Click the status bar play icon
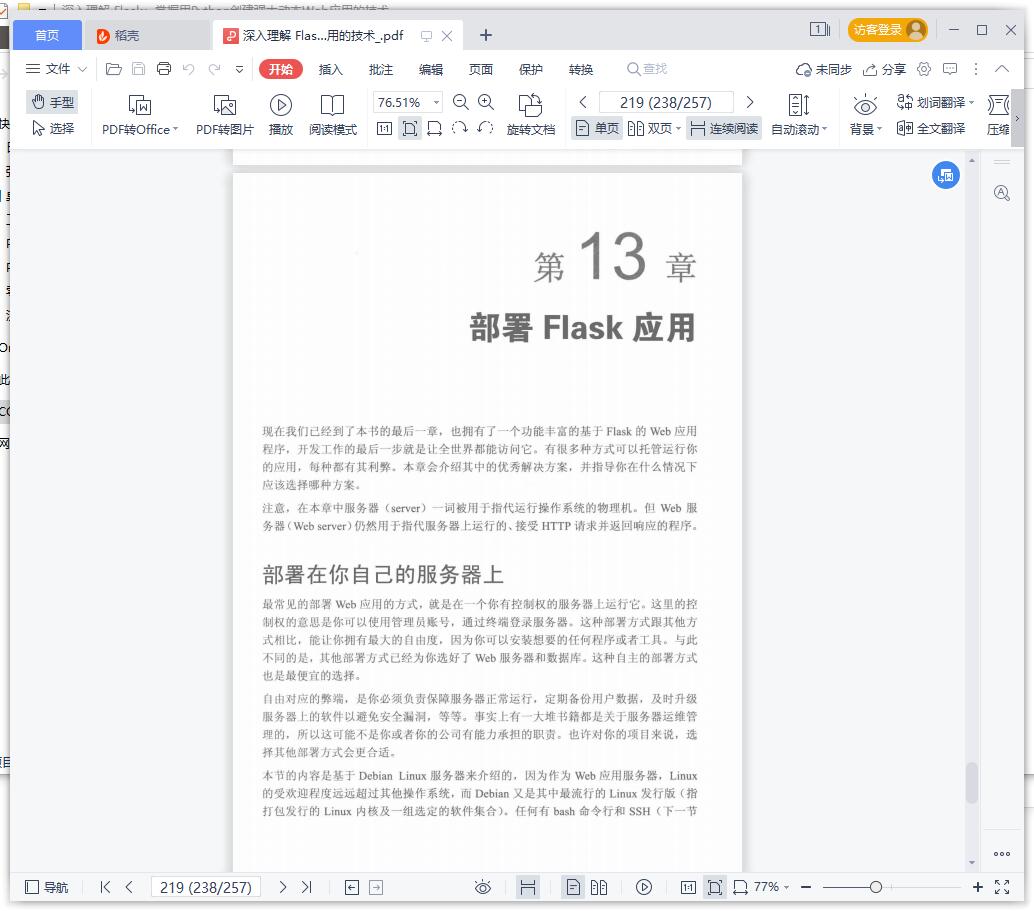 [644, 887]
